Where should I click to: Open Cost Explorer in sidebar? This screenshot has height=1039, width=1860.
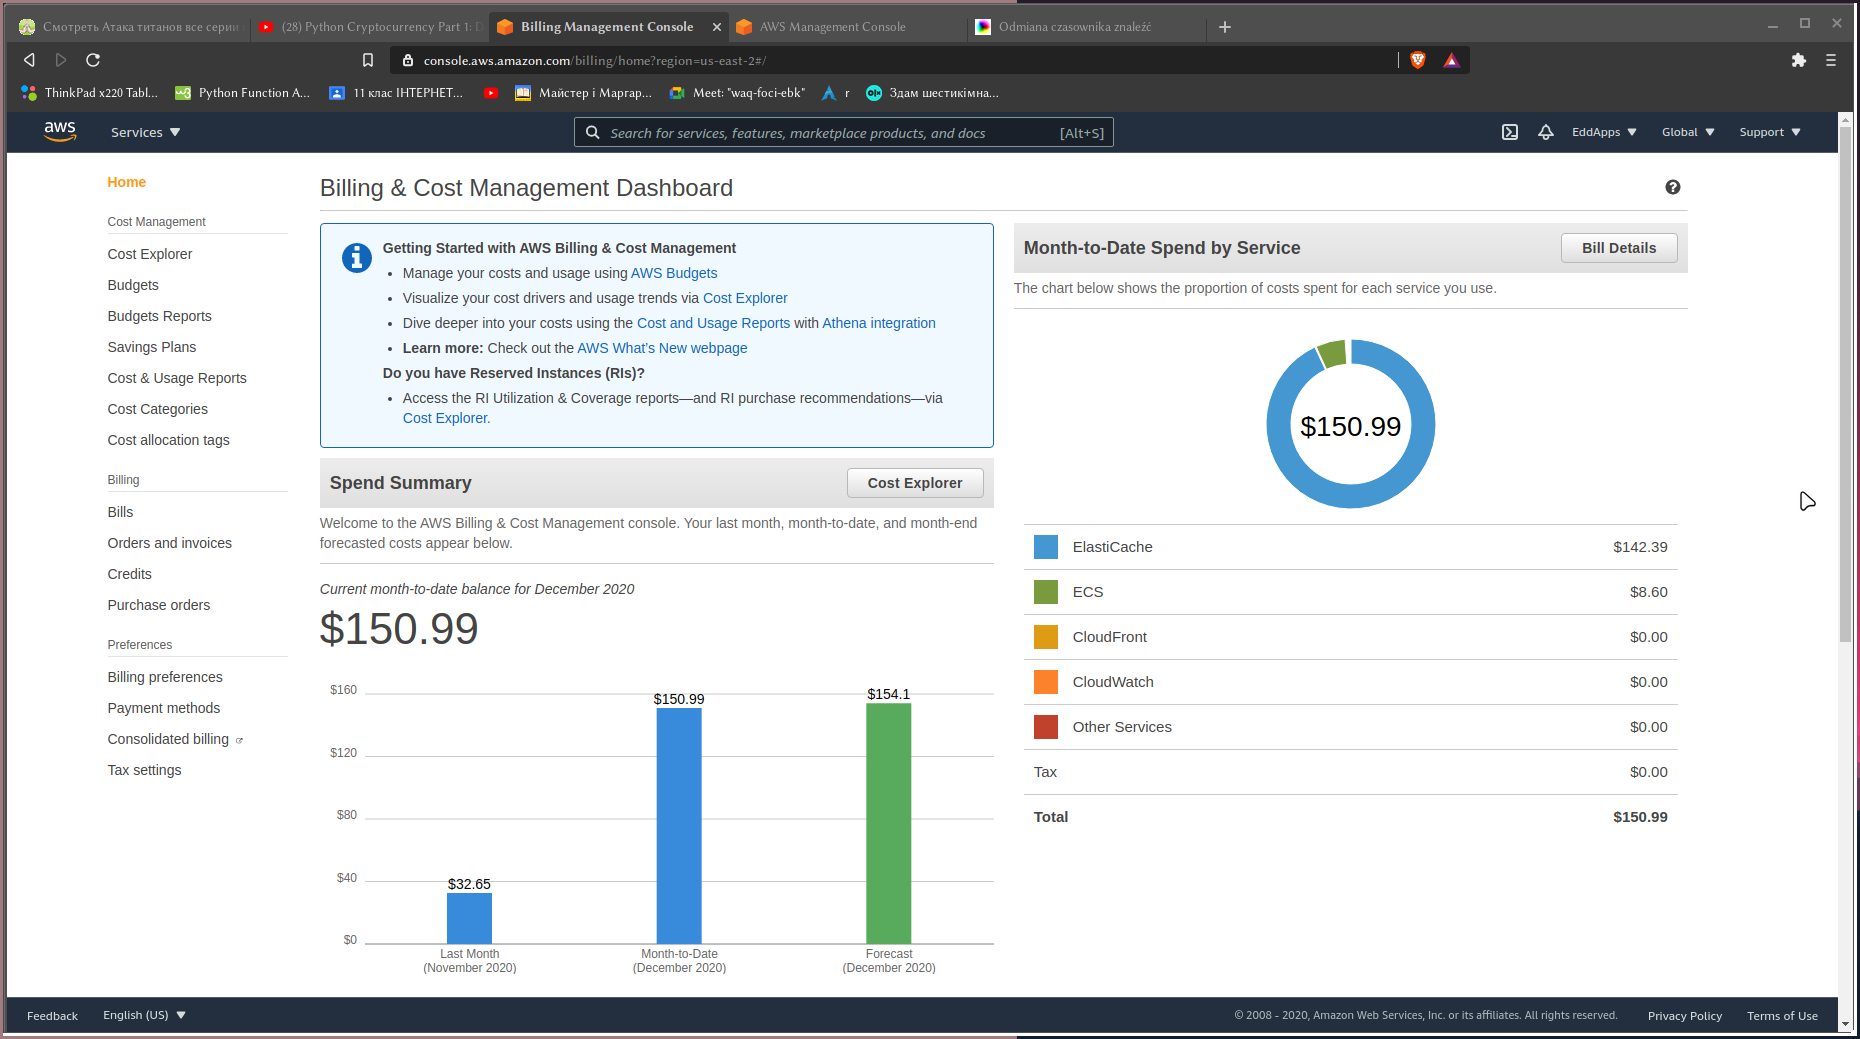click(150, 254)
